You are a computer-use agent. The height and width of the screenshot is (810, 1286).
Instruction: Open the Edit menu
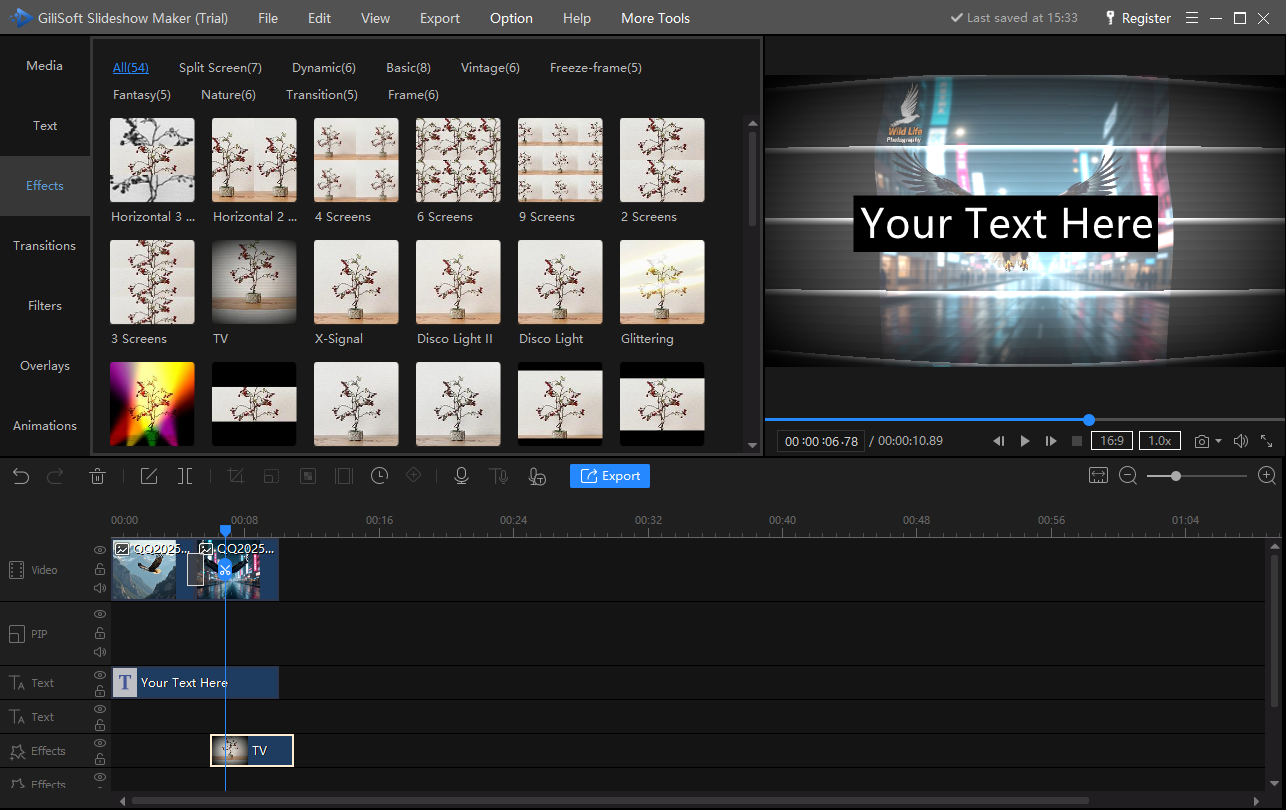pyautogui.click(x=320, y=18)
